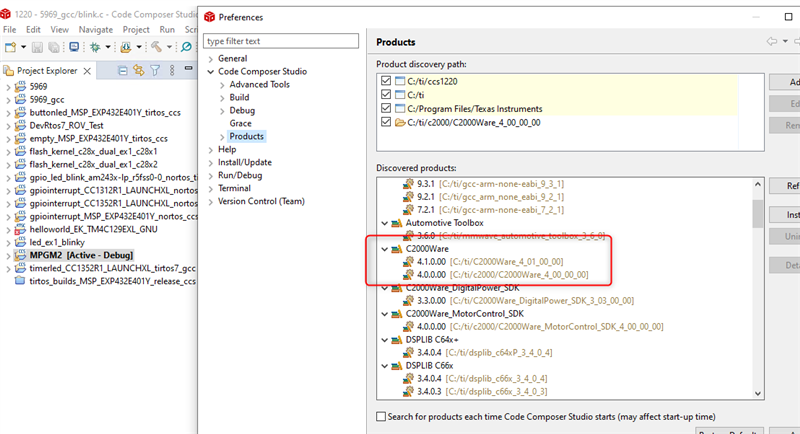Toggle the C2000Ware_4_00_00_00 path checkbox

[x=386, y=122]
